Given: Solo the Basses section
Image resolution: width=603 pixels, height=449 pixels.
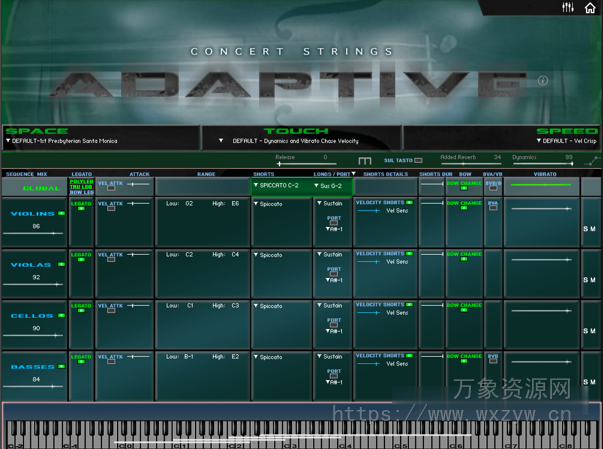Looking at the screenshot, I should (585, 382).
